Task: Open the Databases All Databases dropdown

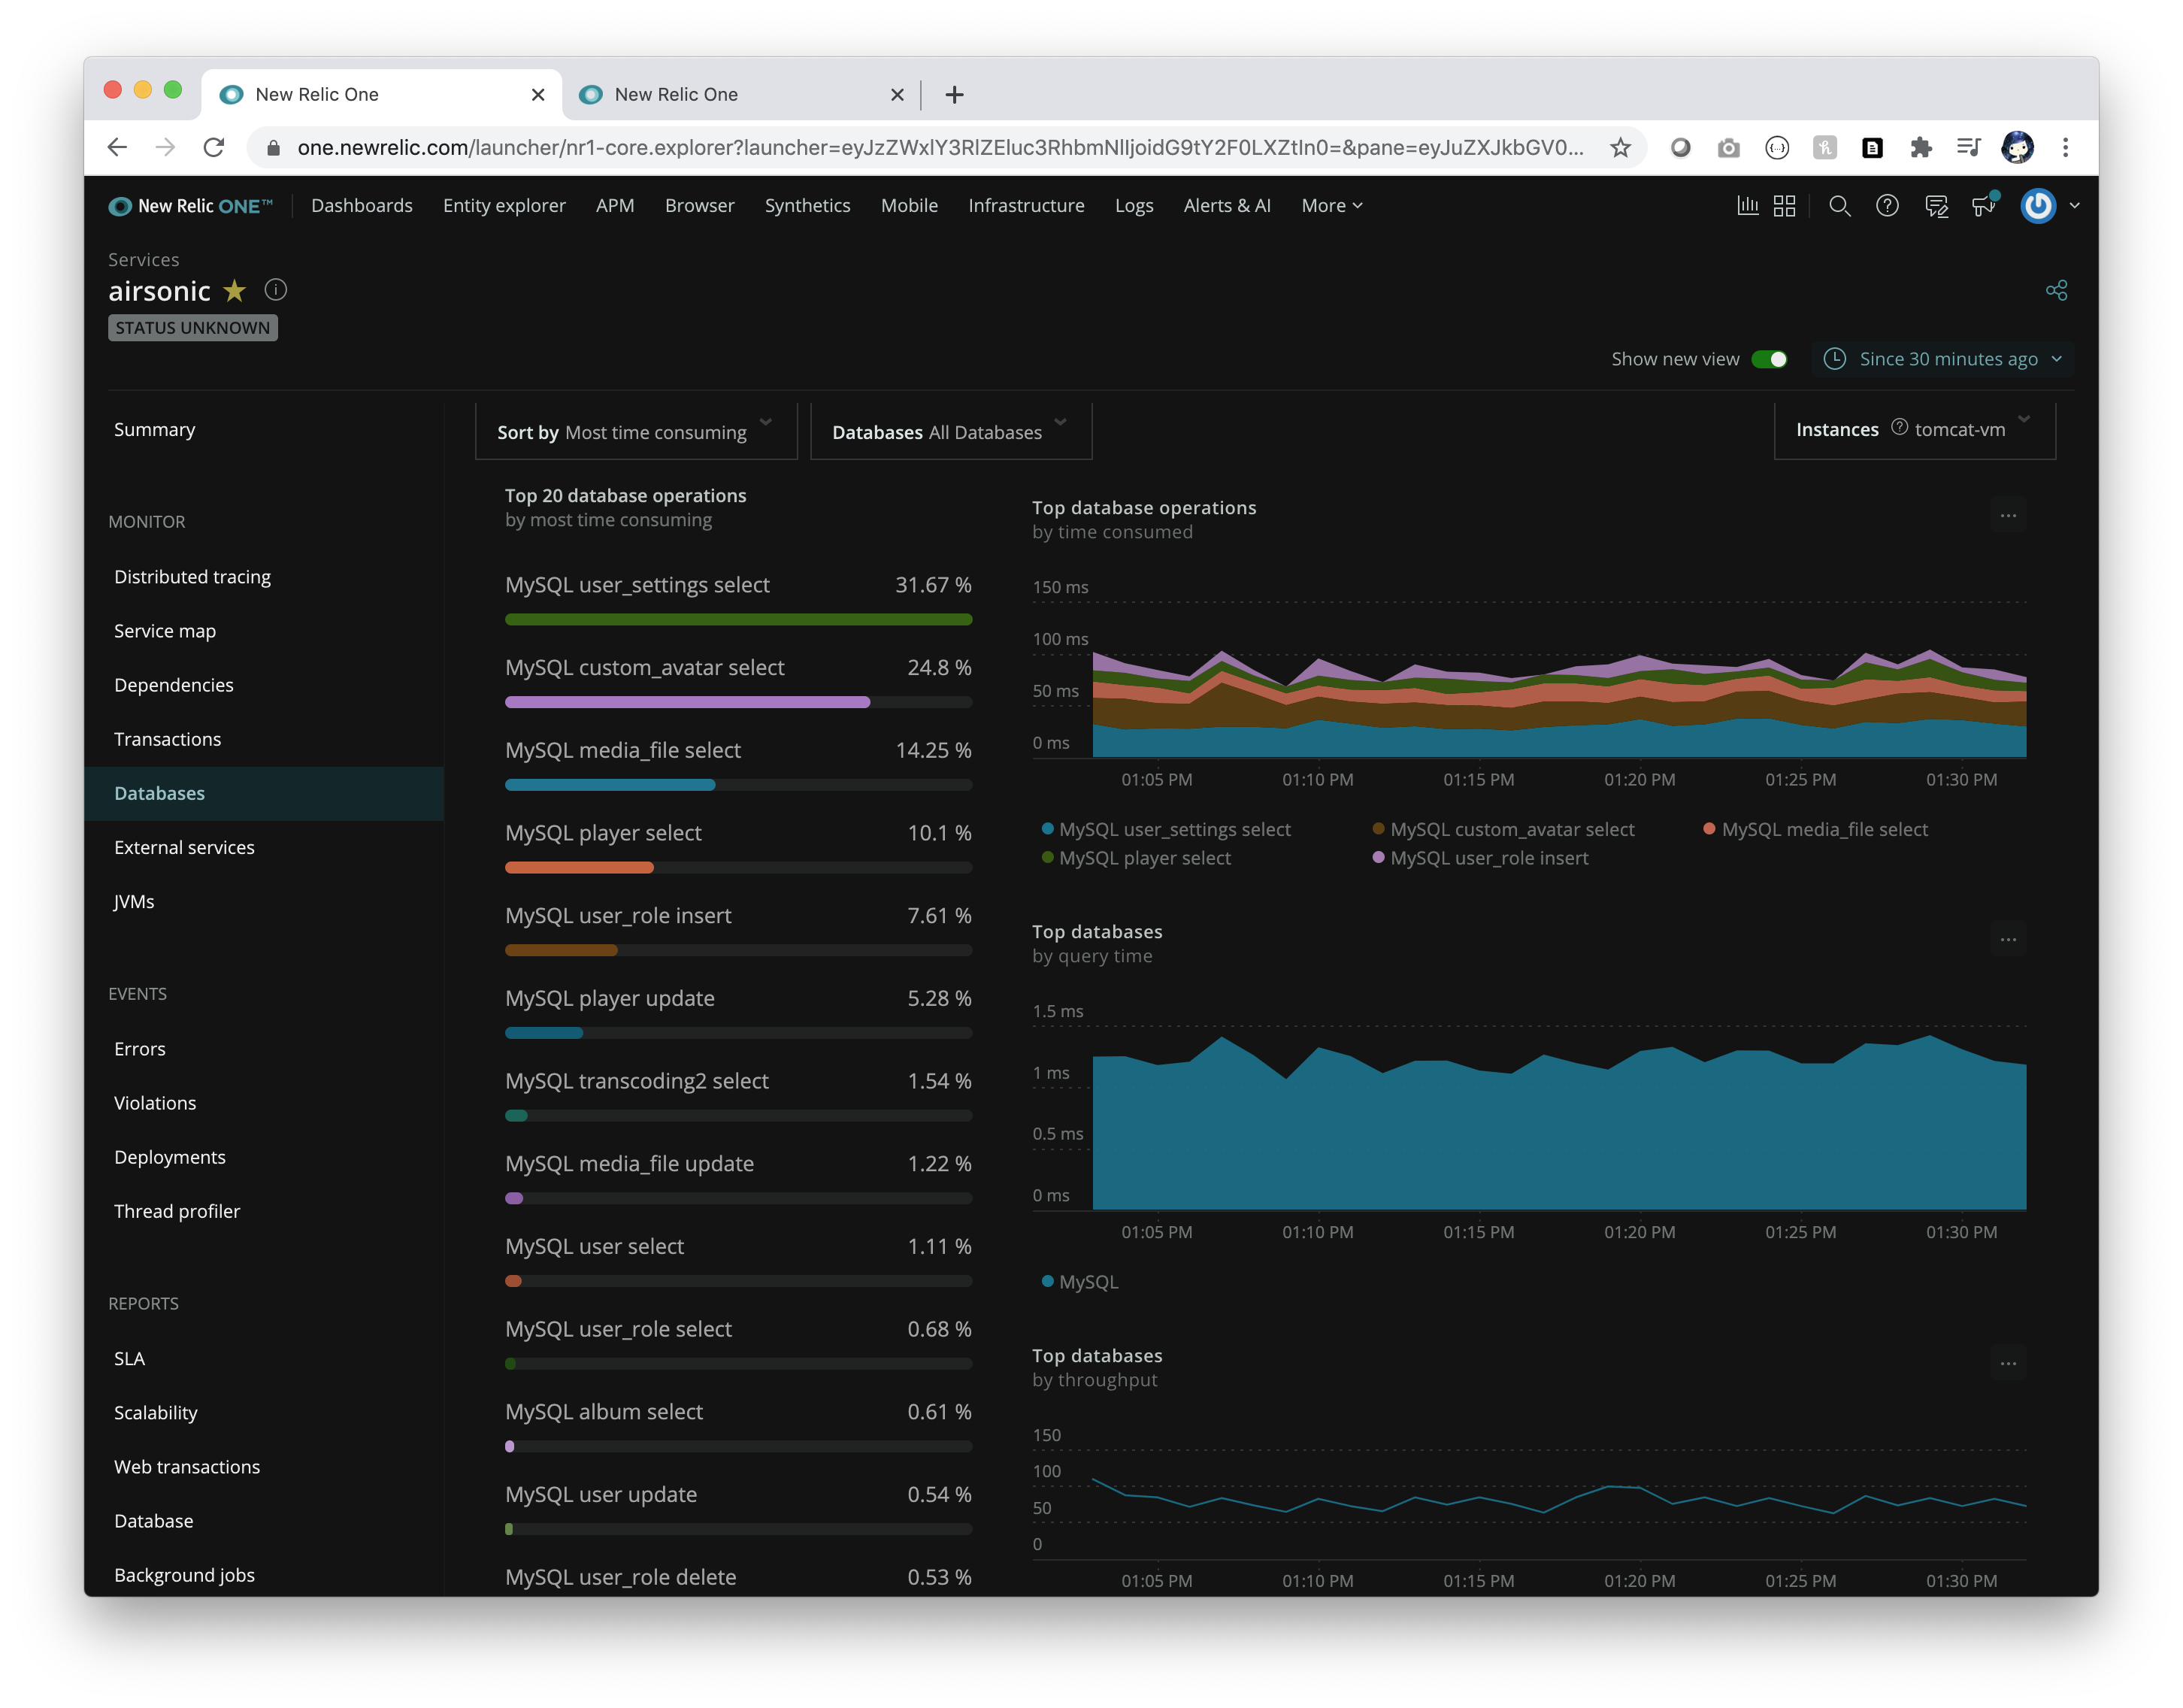Action: coord(951,432)
